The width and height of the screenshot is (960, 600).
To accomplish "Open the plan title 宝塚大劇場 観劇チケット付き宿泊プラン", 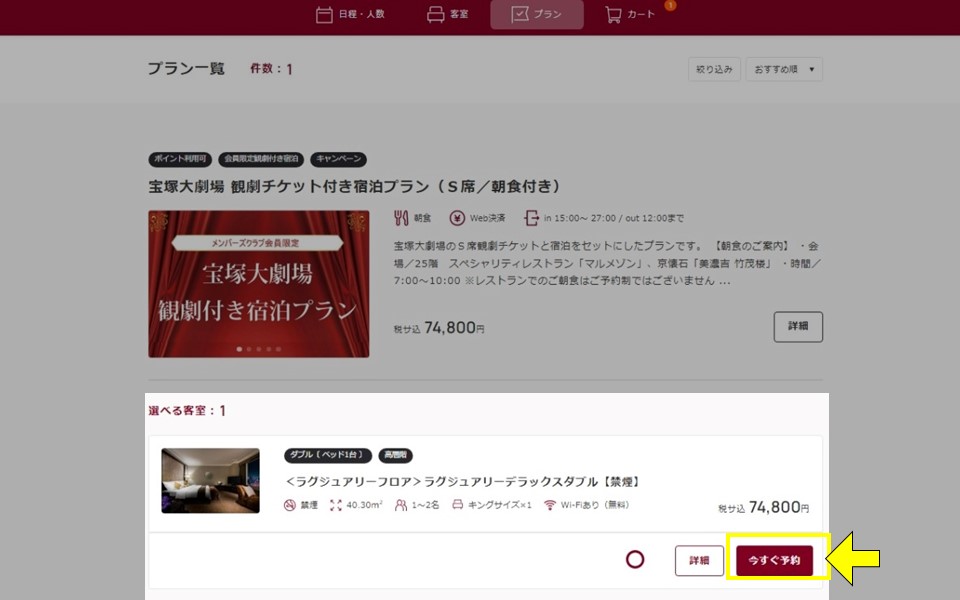I will coord(354,187).
